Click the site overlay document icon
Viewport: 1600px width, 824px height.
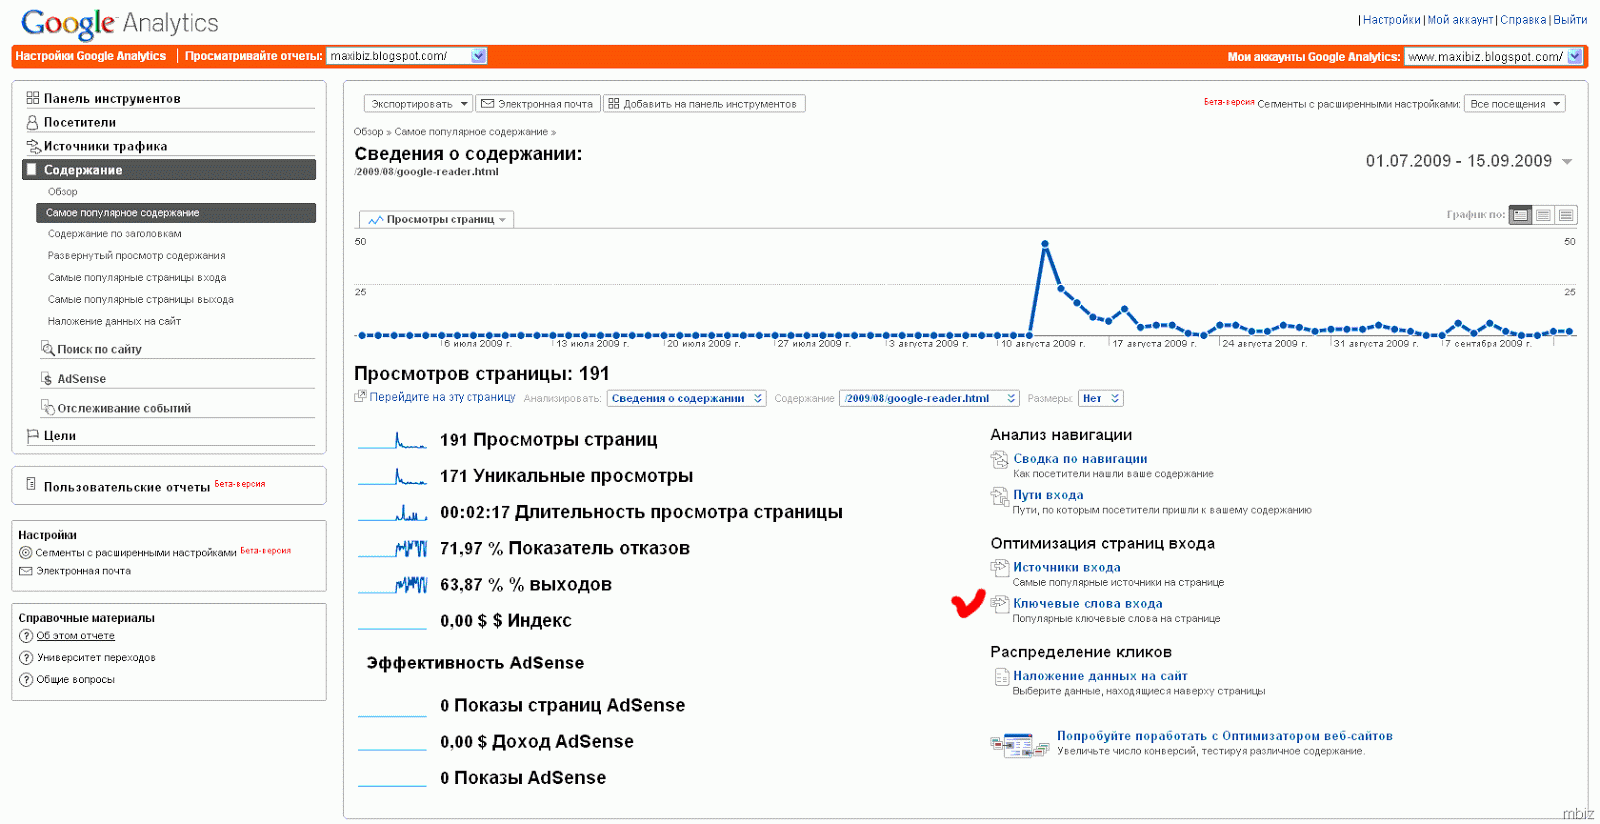(x=1001, y=677)
